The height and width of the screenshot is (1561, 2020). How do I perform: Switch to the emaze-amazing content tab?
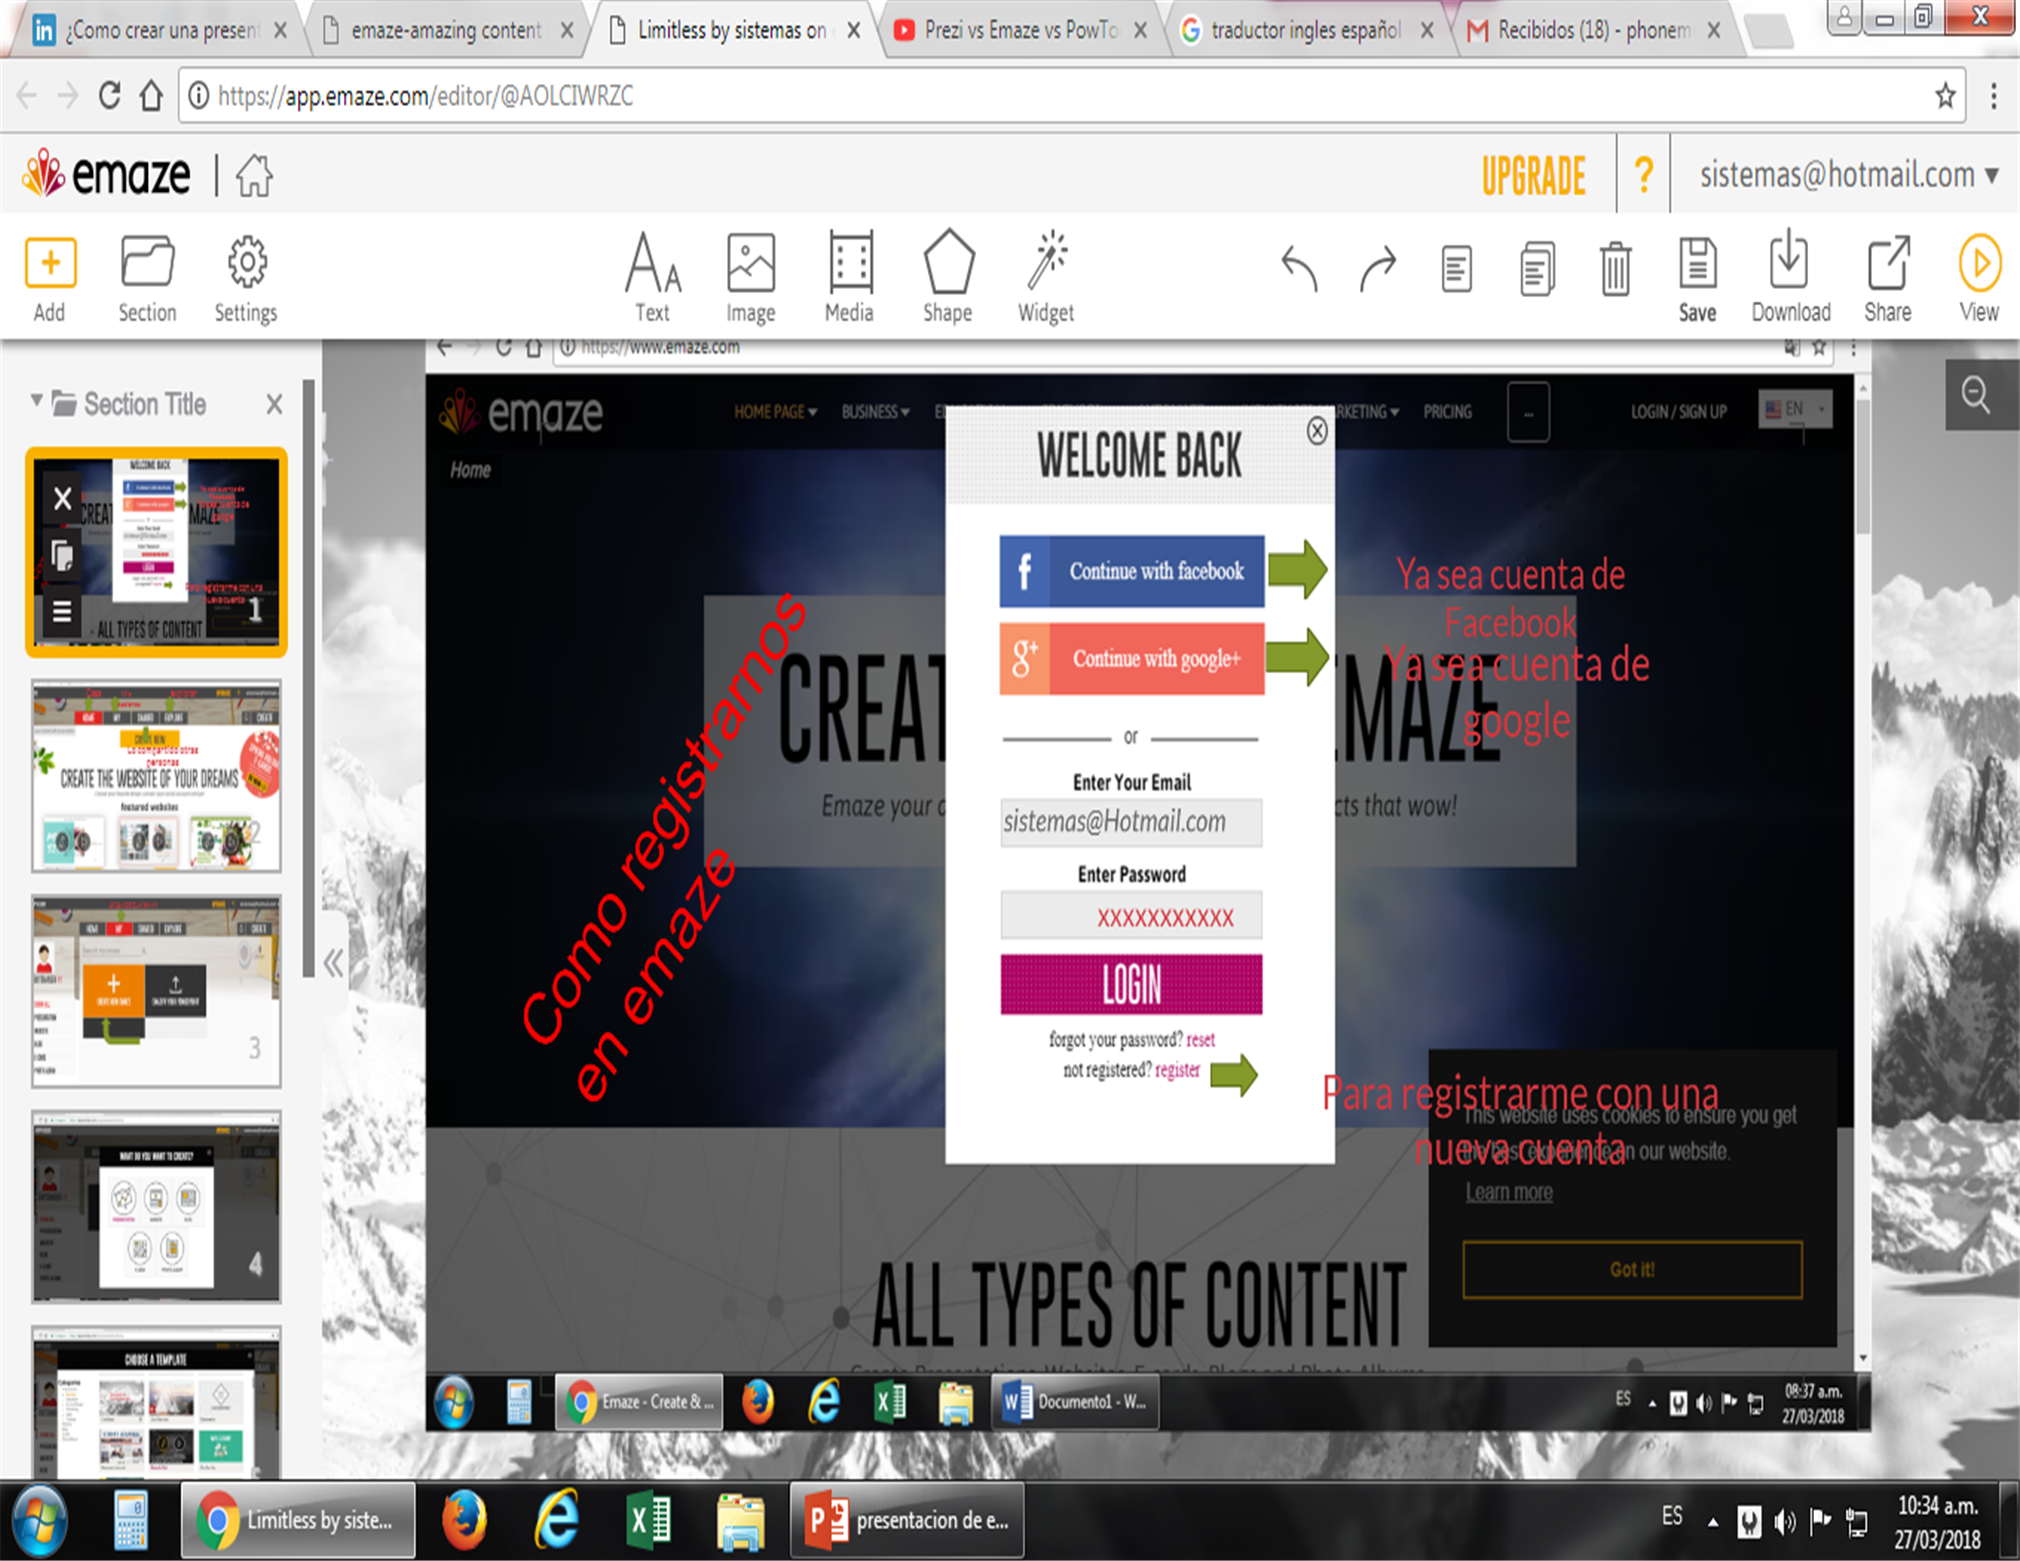[x=446, y=30]
